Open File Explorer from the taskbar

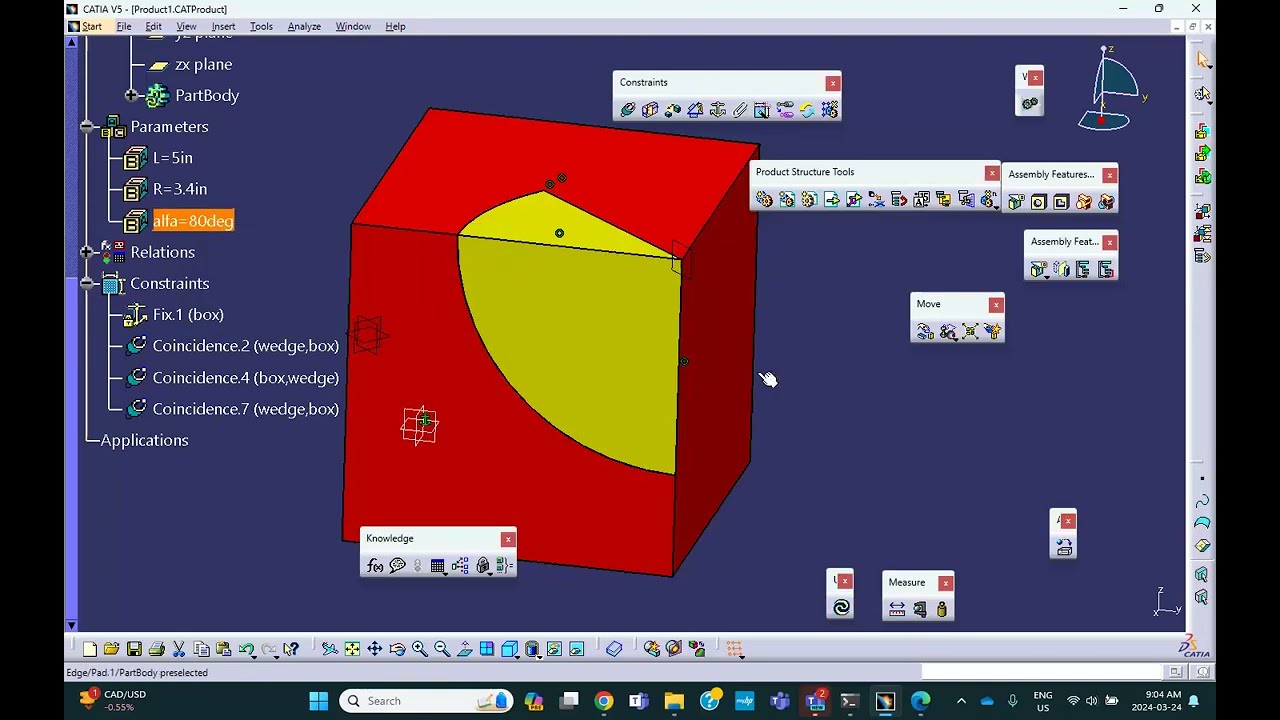(x=674, y=701)
